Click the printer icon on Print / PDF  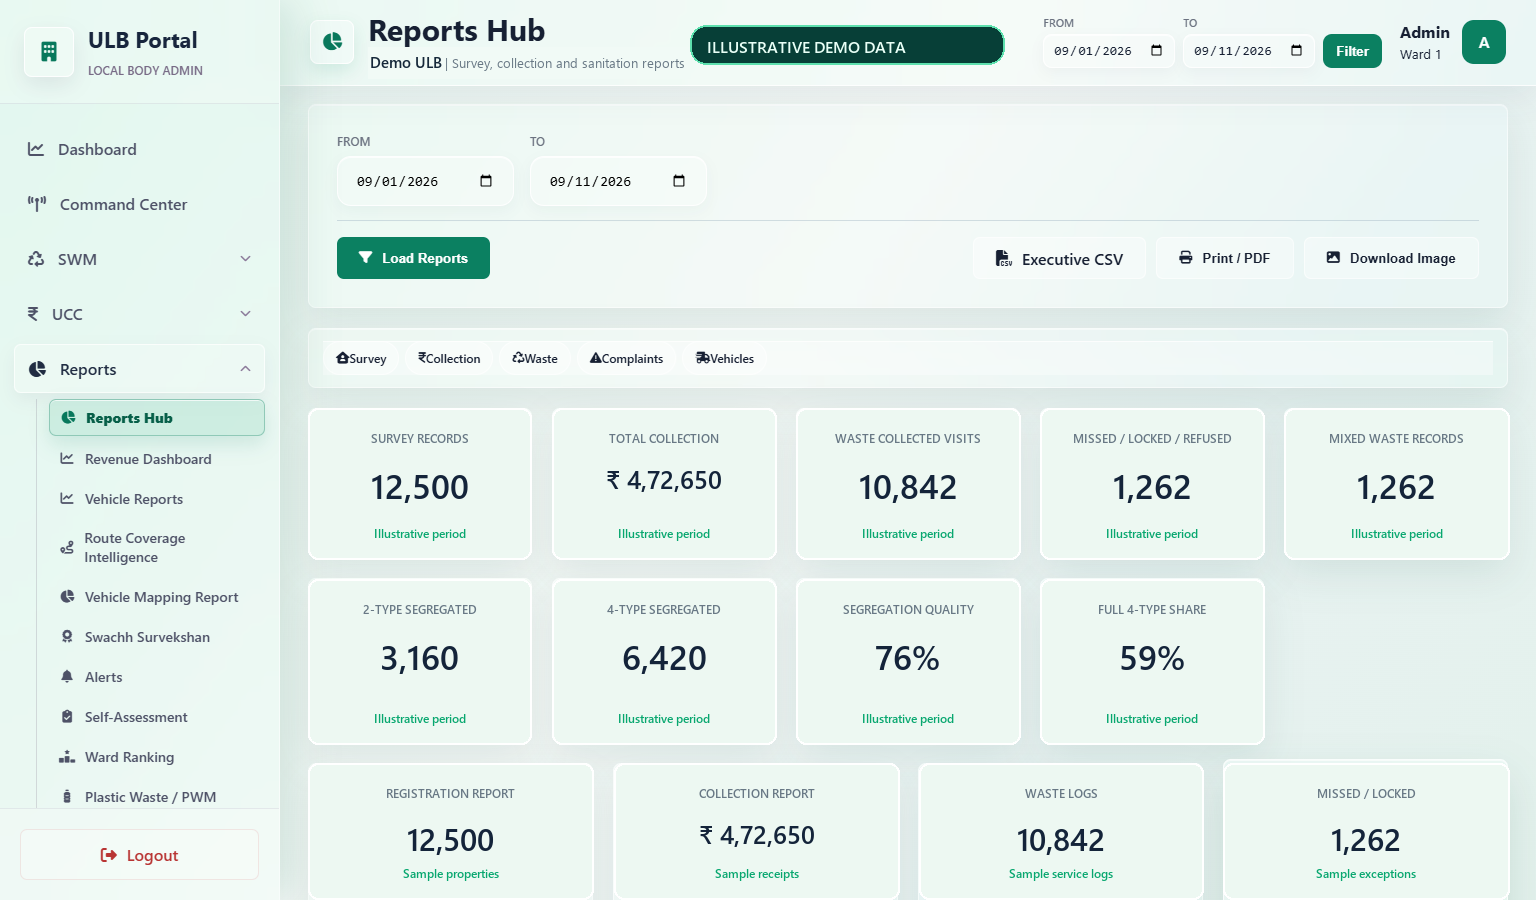(x=1186, y=258)
